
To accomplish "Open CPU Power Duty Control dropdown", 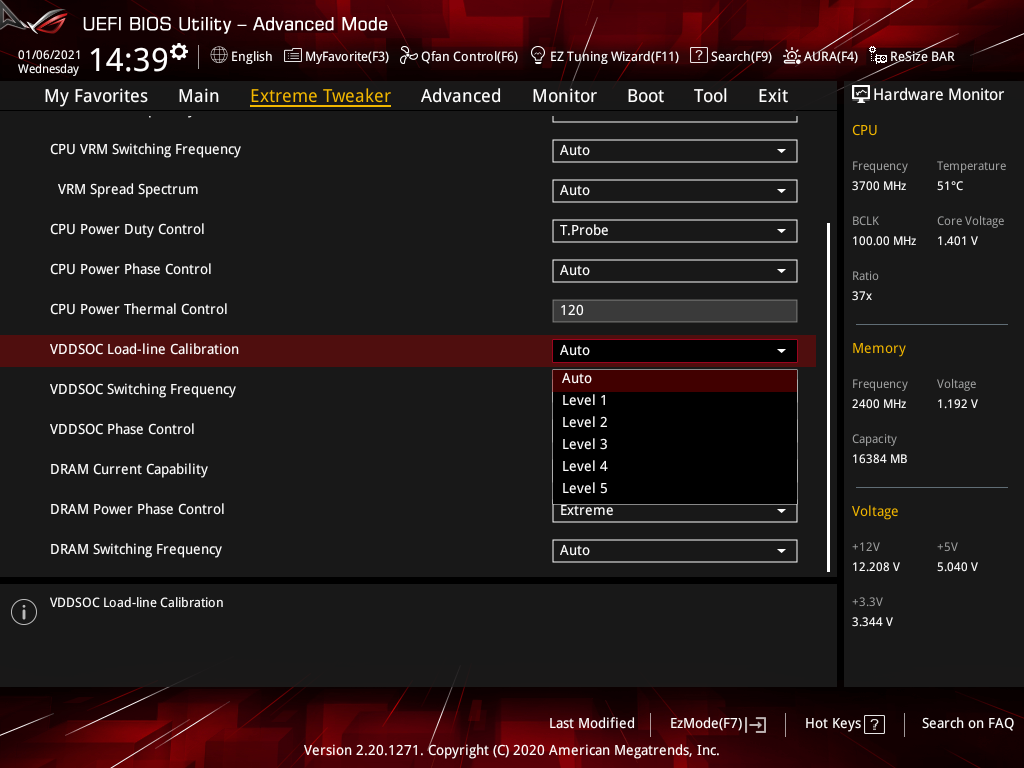I will (675, 230).
